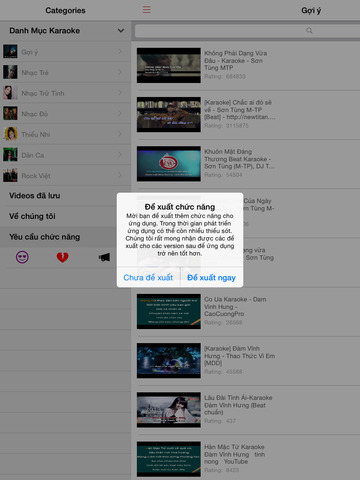360x480 pixels.
Task: Click the purple smiley face icon
Action: tap(22, 257)
